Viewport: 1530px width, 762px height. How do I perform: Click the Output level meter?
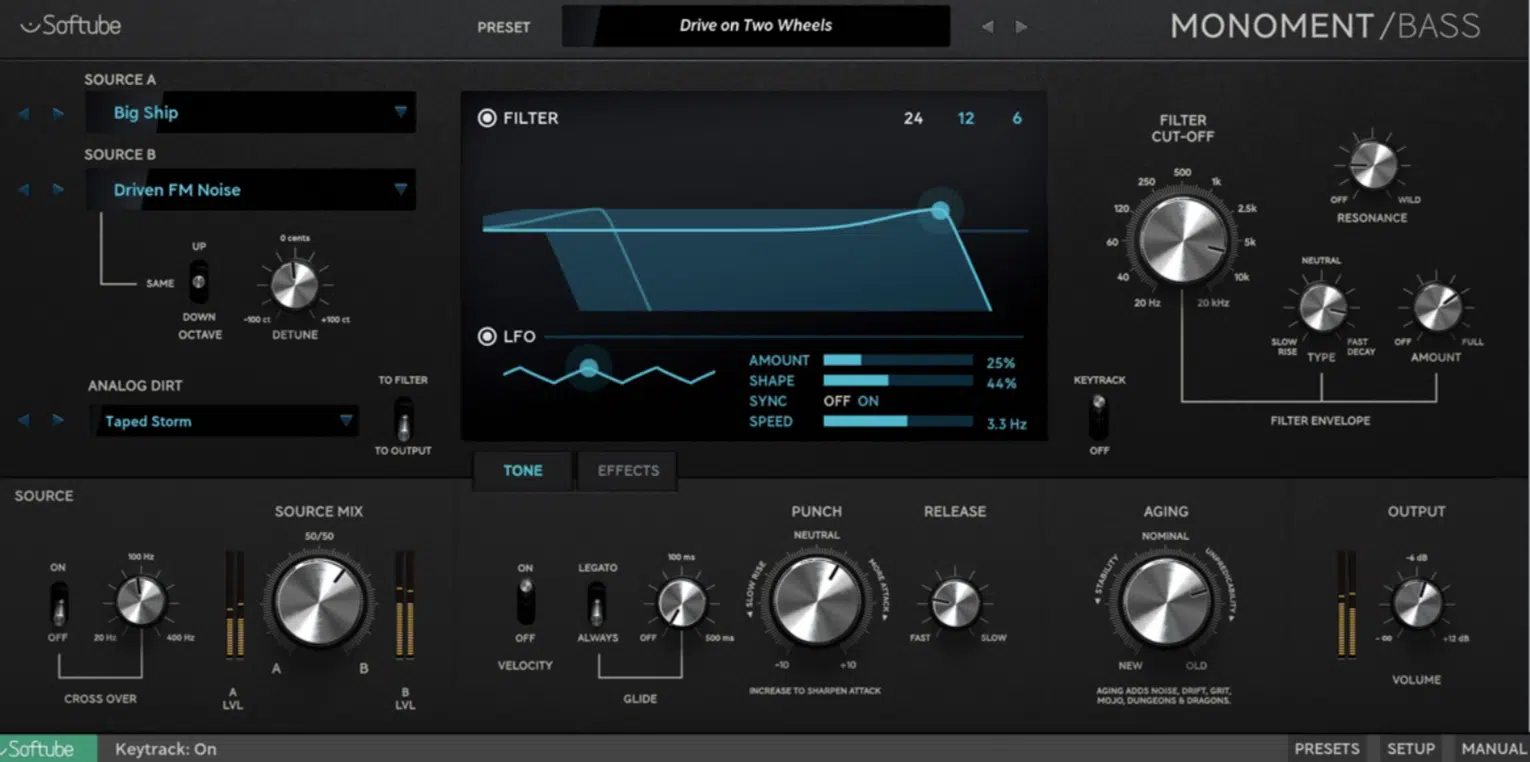(x=1348, y=604)
